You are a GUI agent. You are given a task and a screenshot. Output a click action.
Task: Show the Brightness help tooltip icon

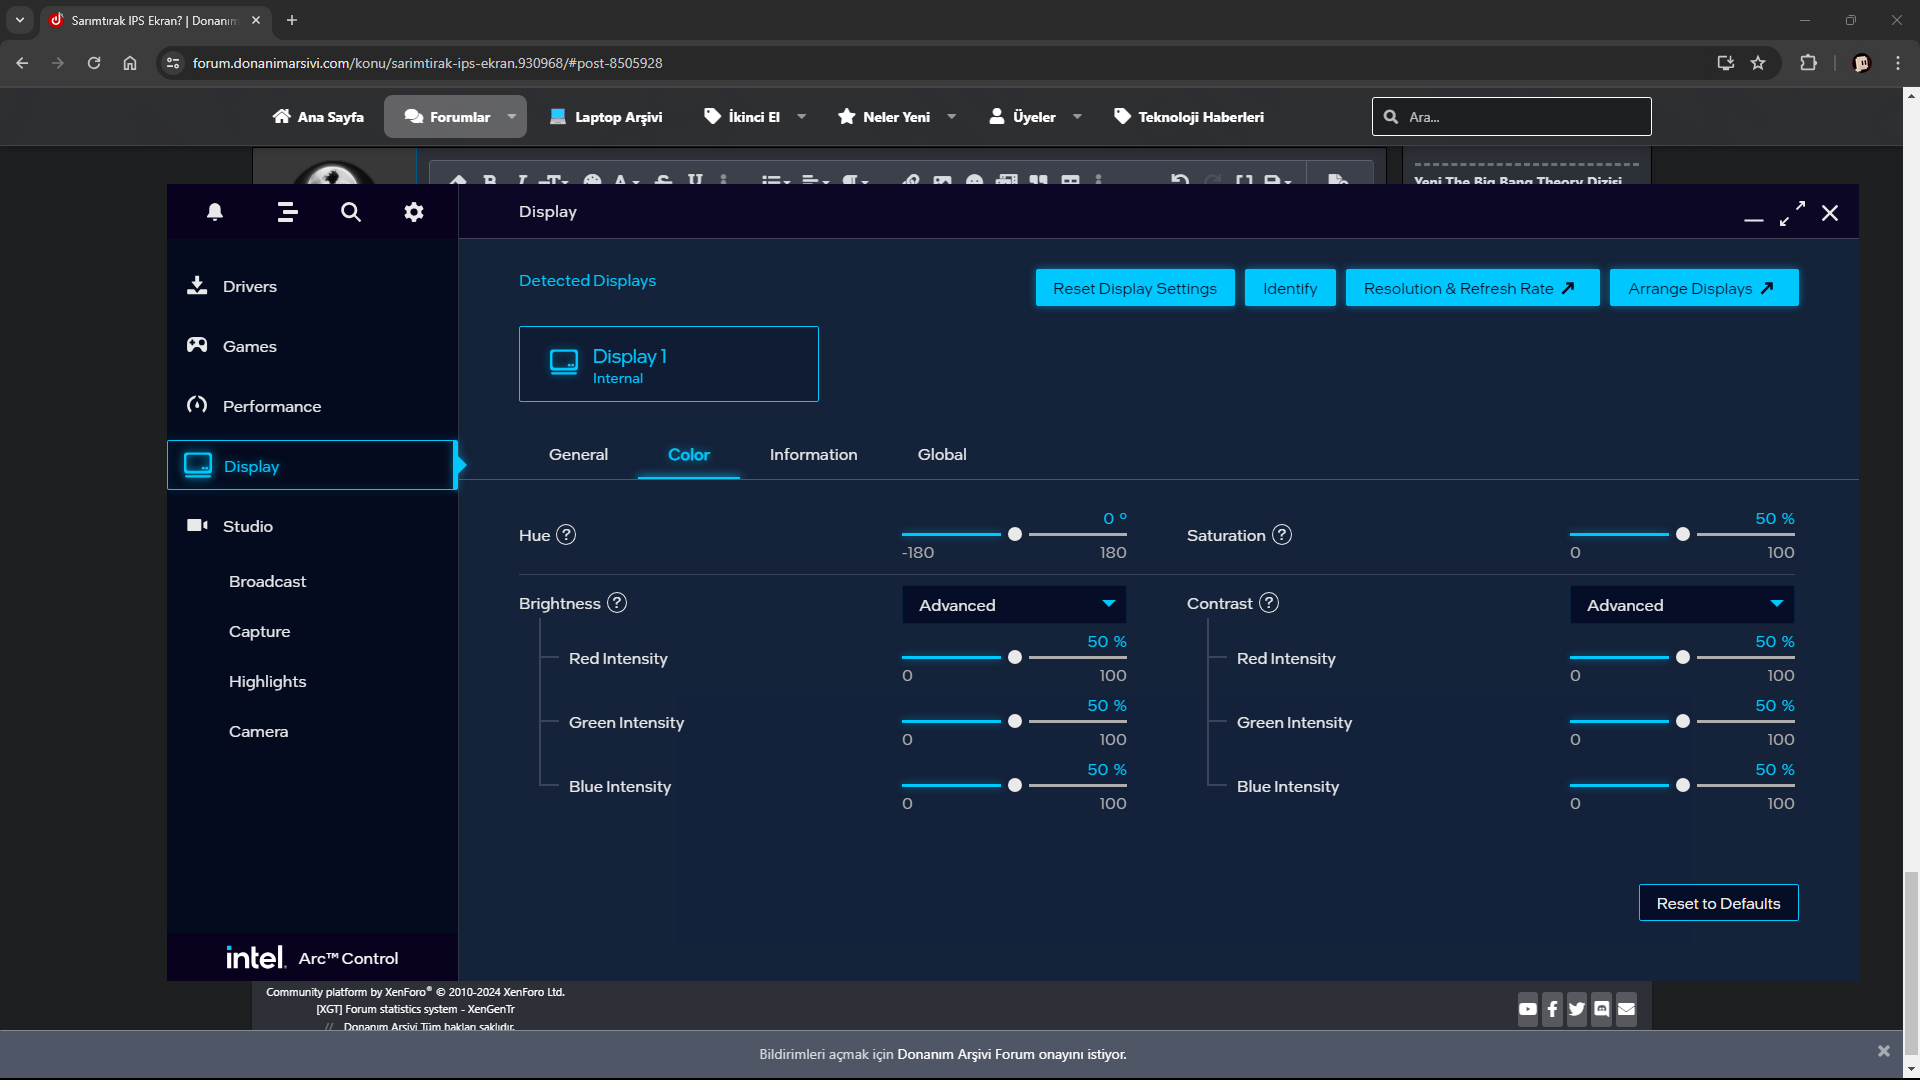(x=617, y=603)
